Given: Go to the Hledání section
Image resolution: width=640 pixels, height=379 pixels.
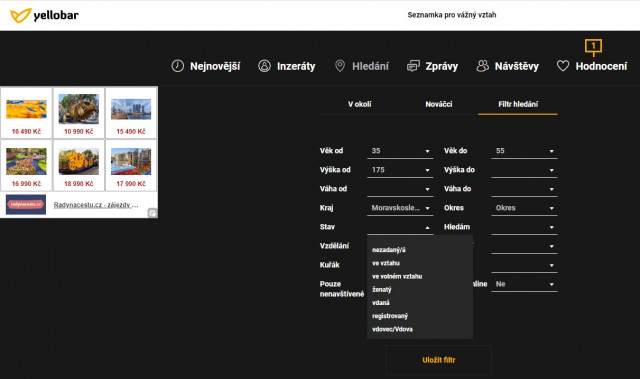Looking at the screenshot, I should click(370, 66).
